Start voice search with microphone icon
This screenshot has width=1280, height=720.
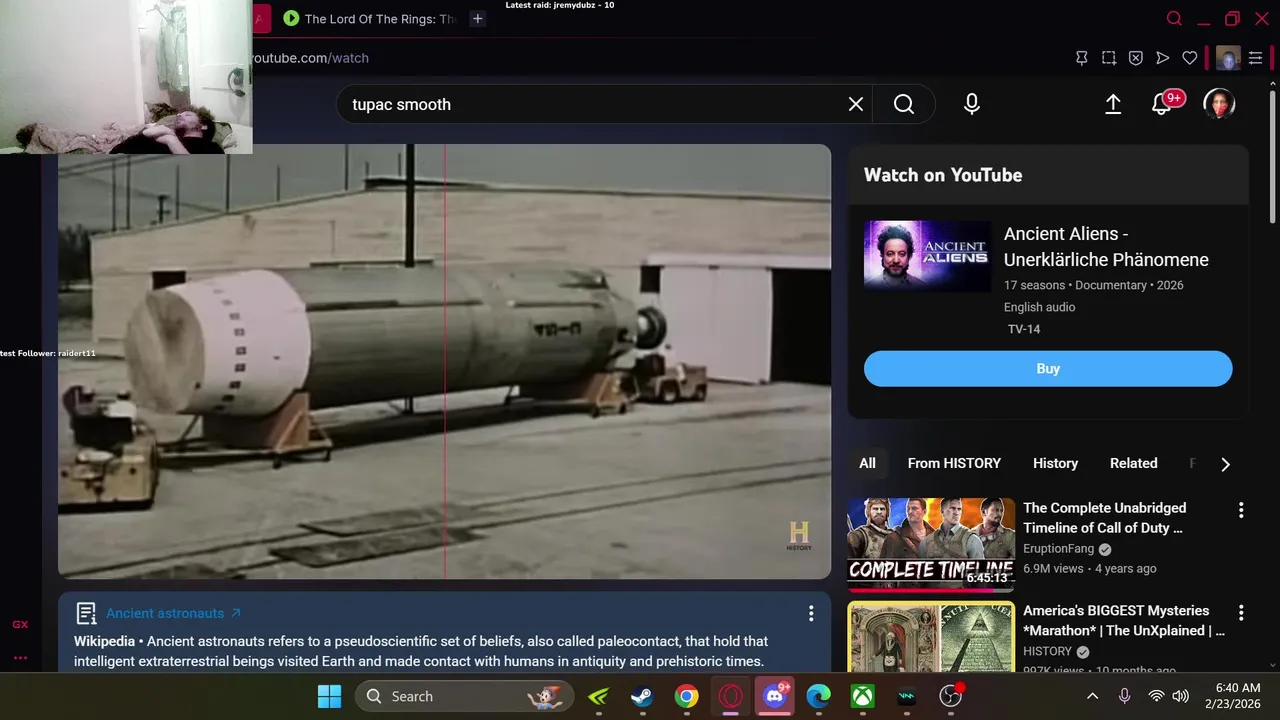point(972,104)
